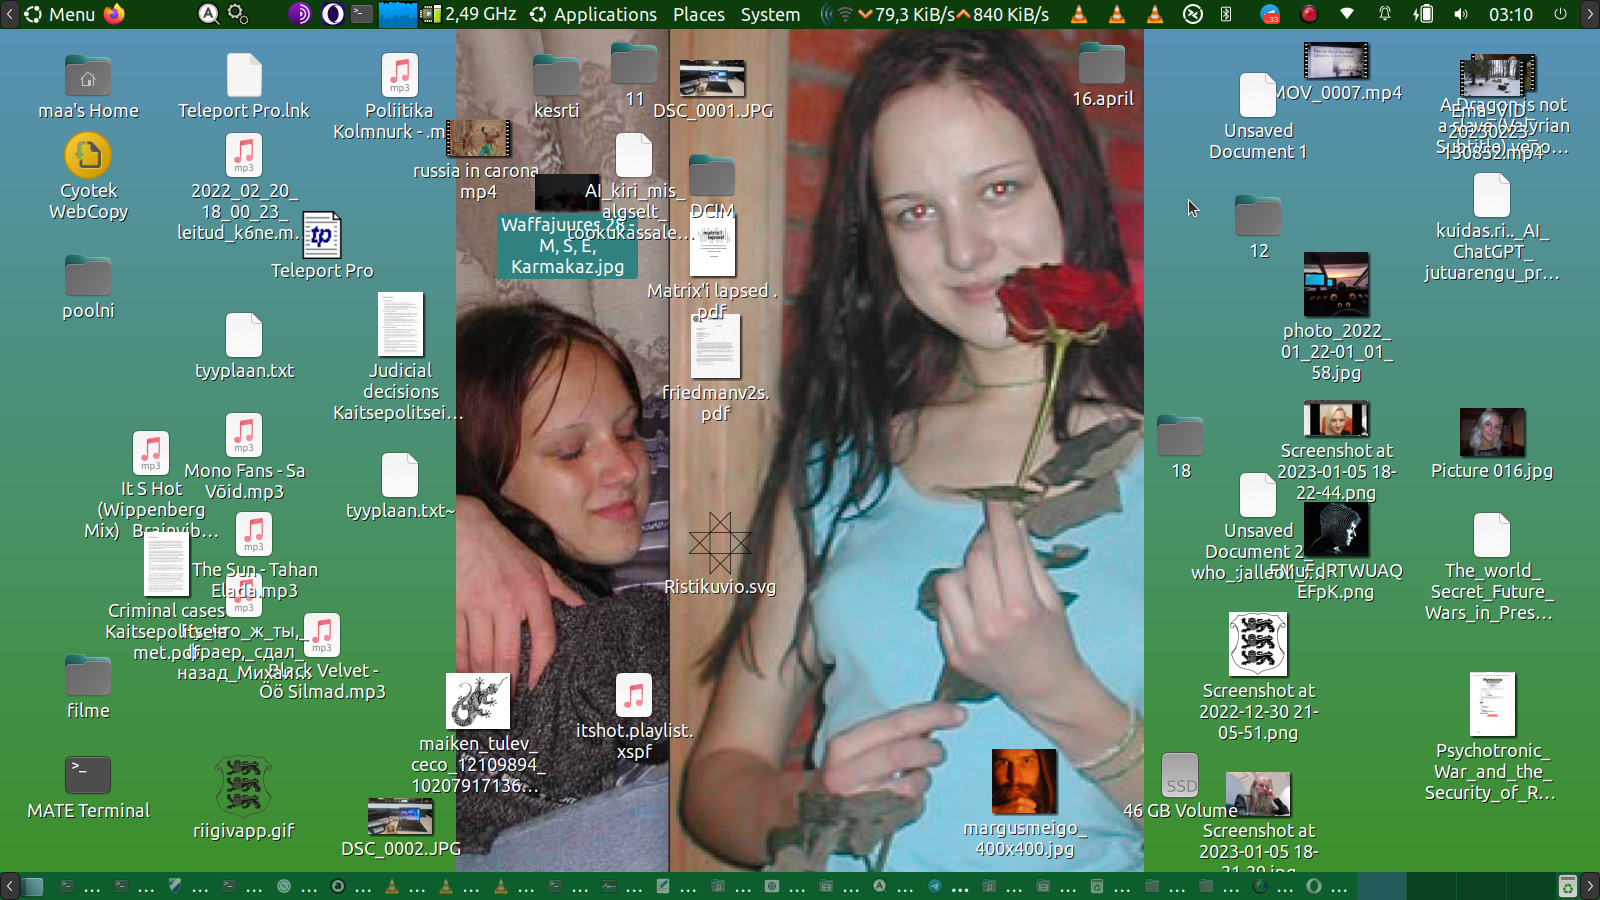Select the Picture 016.jpg image
The image size is (1600, 900).
(x=1492, y=445)
